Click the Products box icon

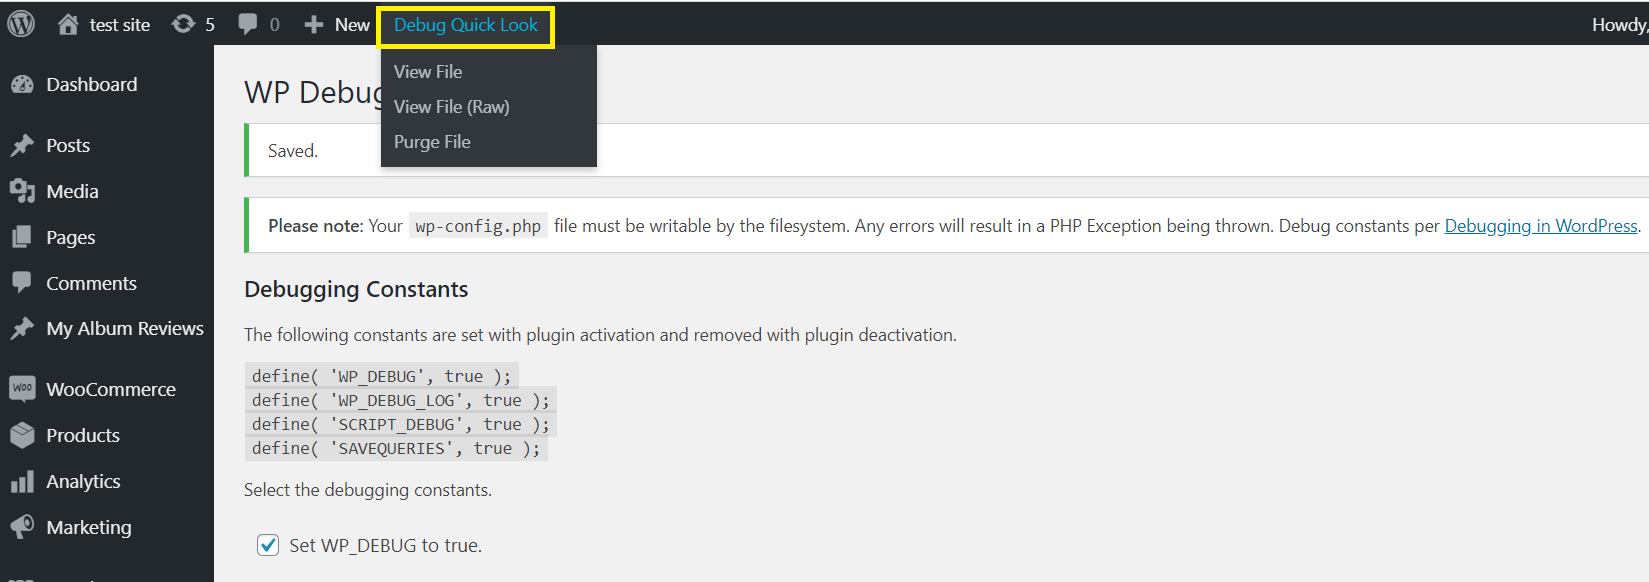[x=22, y=435]
